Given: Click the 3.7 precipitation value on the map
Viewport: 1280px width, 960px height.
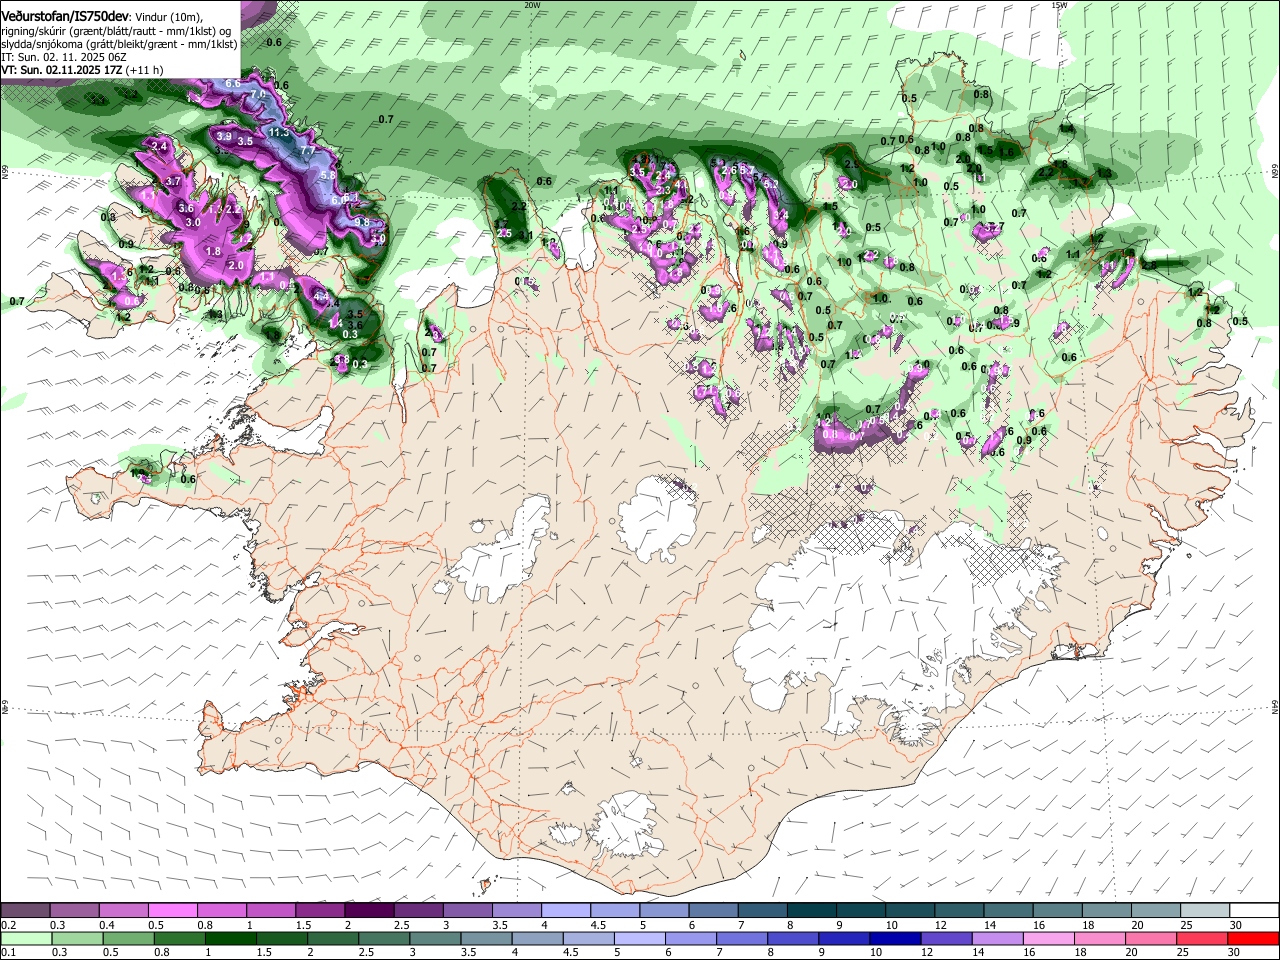Looking at the screenshot, I should click(173, 181).
